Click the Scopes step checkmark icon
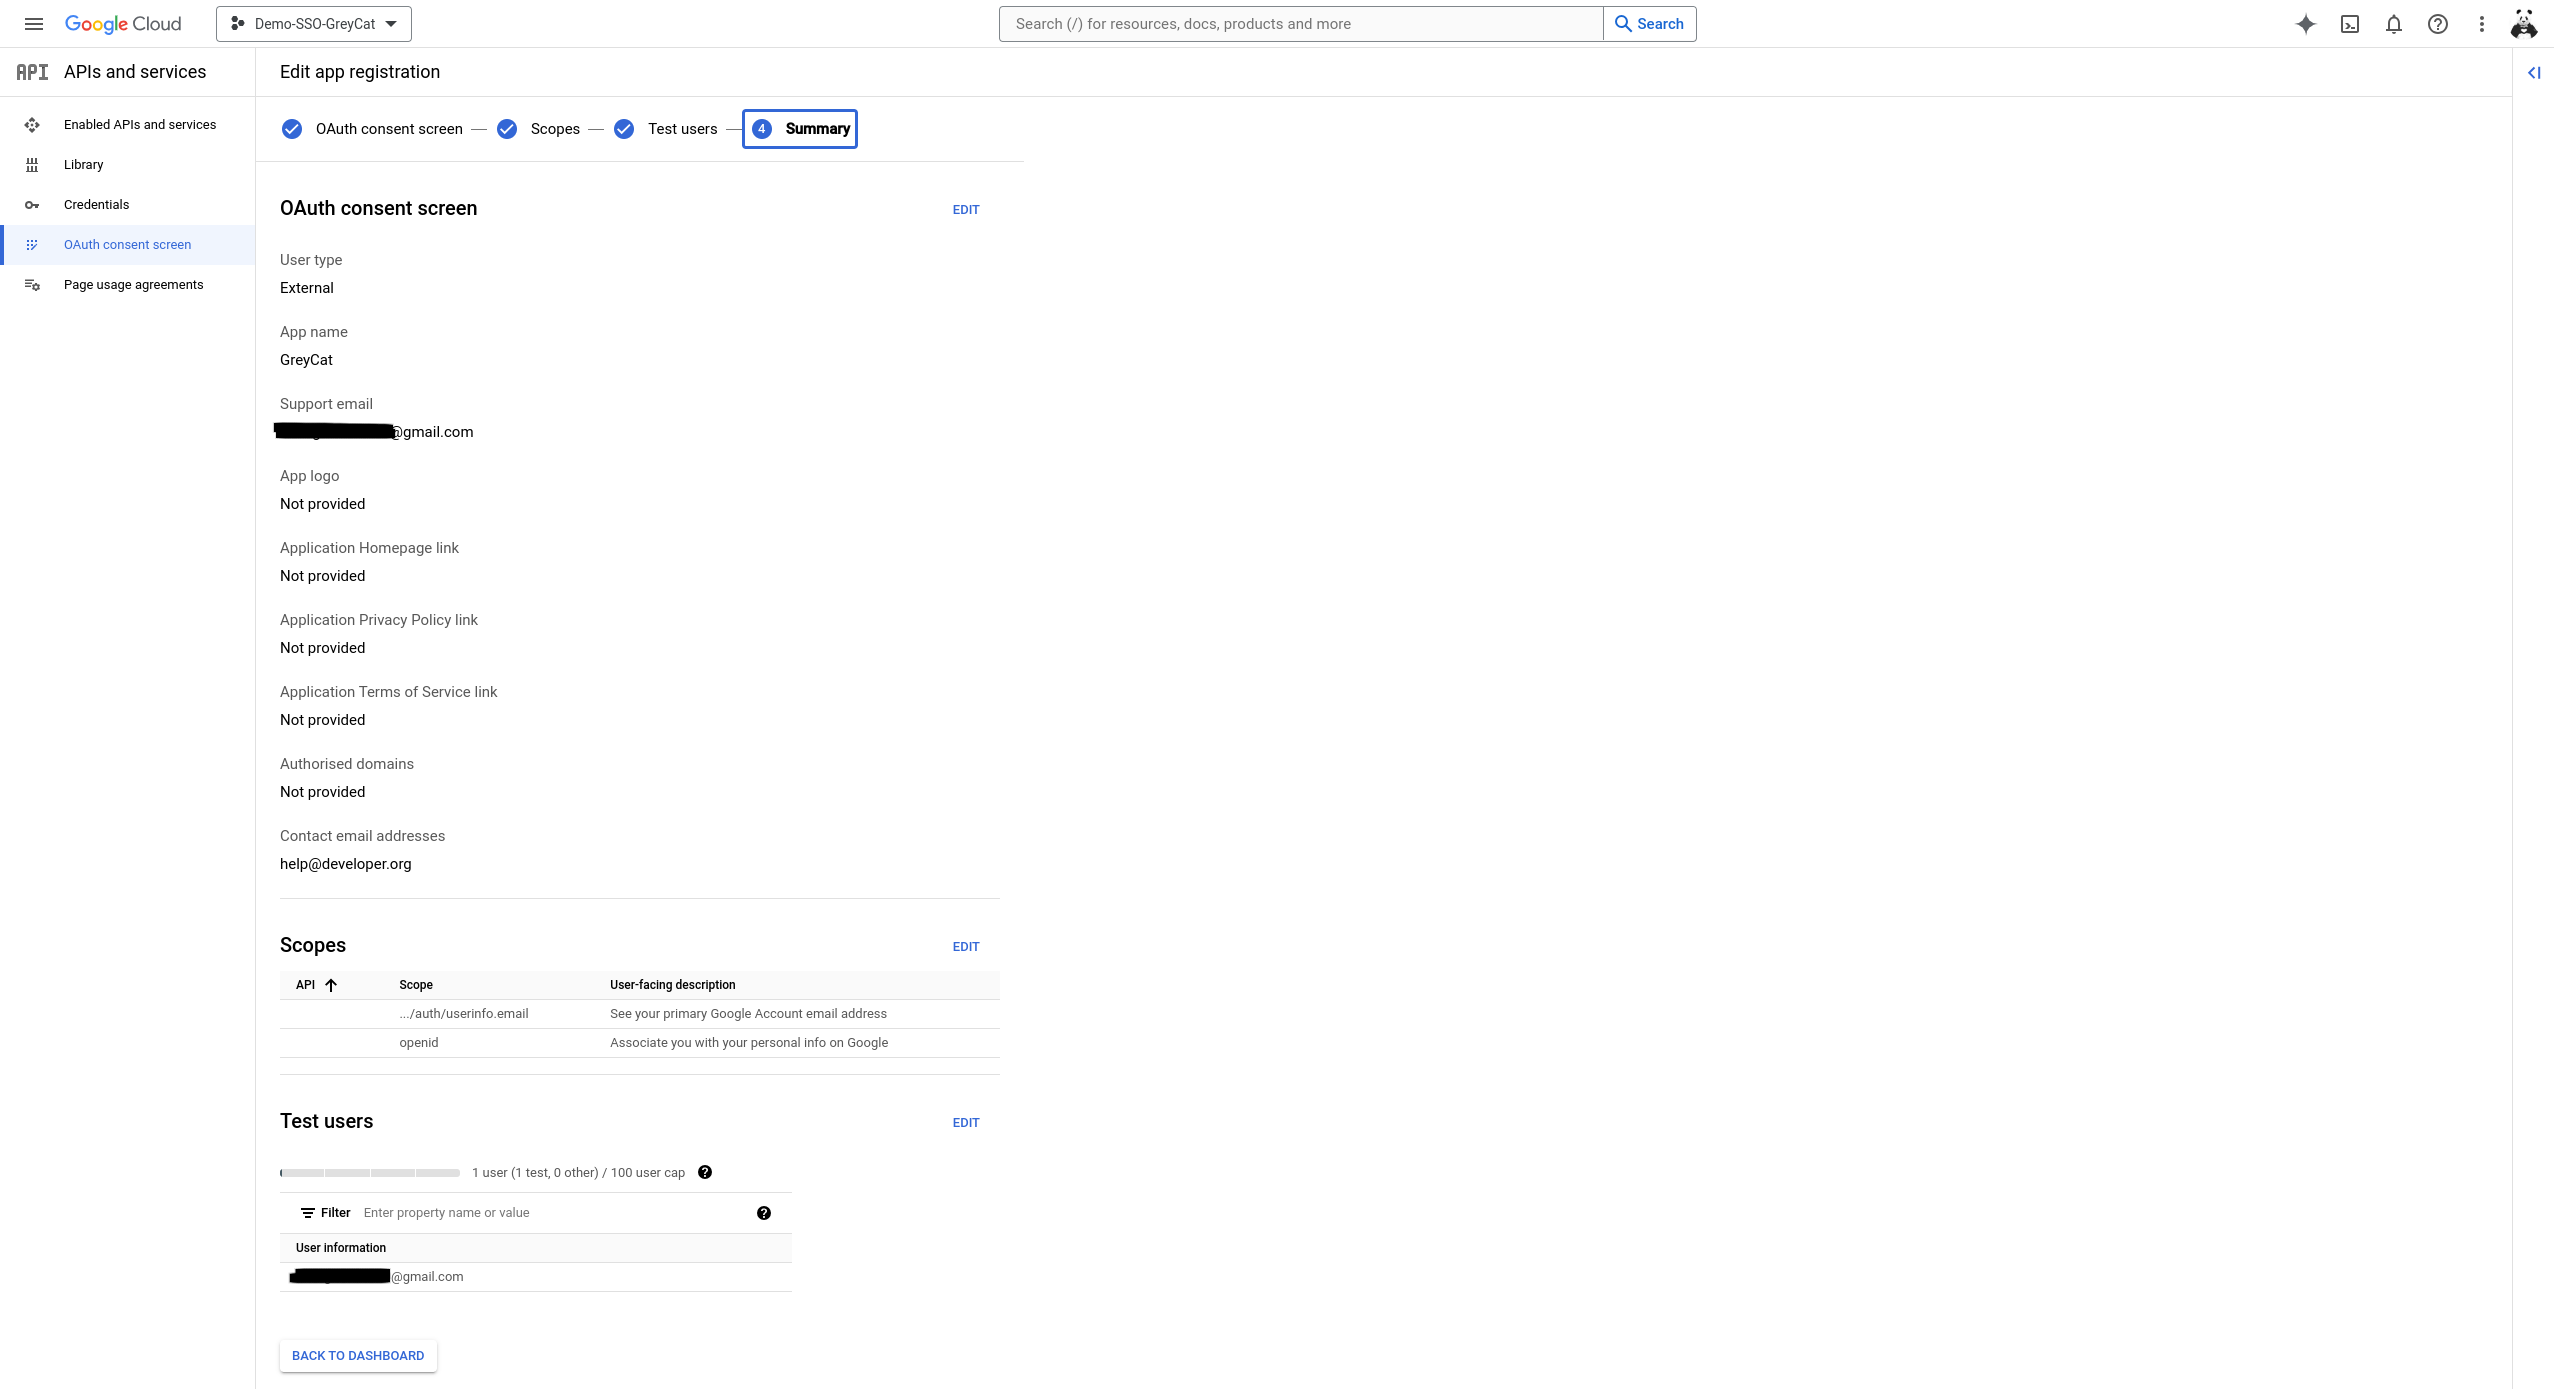This screenshot has width=2554, height=1389. coord(507,129)
